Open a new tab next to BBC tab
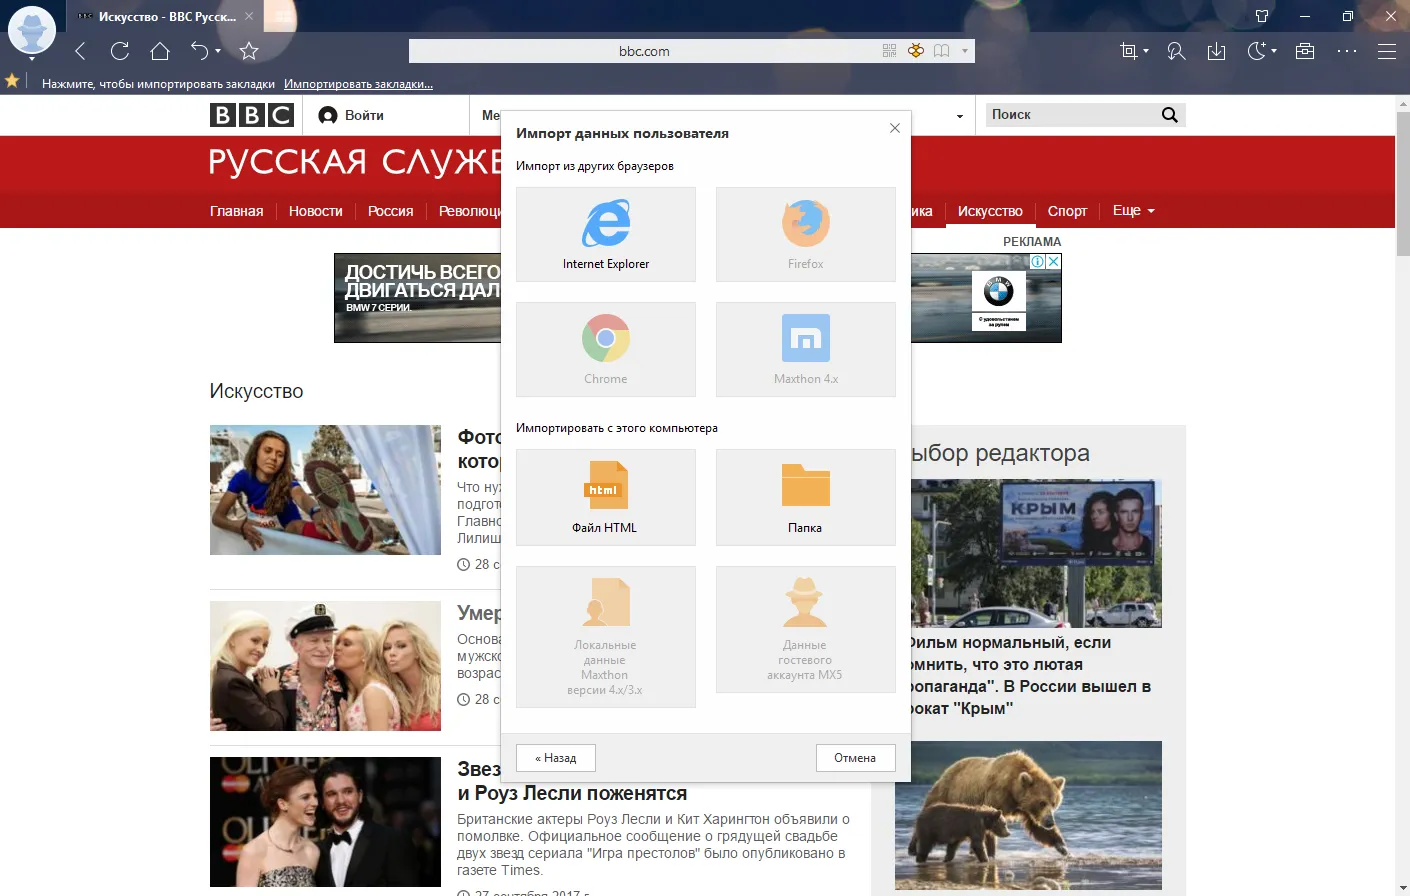The width and height of the screenshot is (1410, 896). (284, 16)
